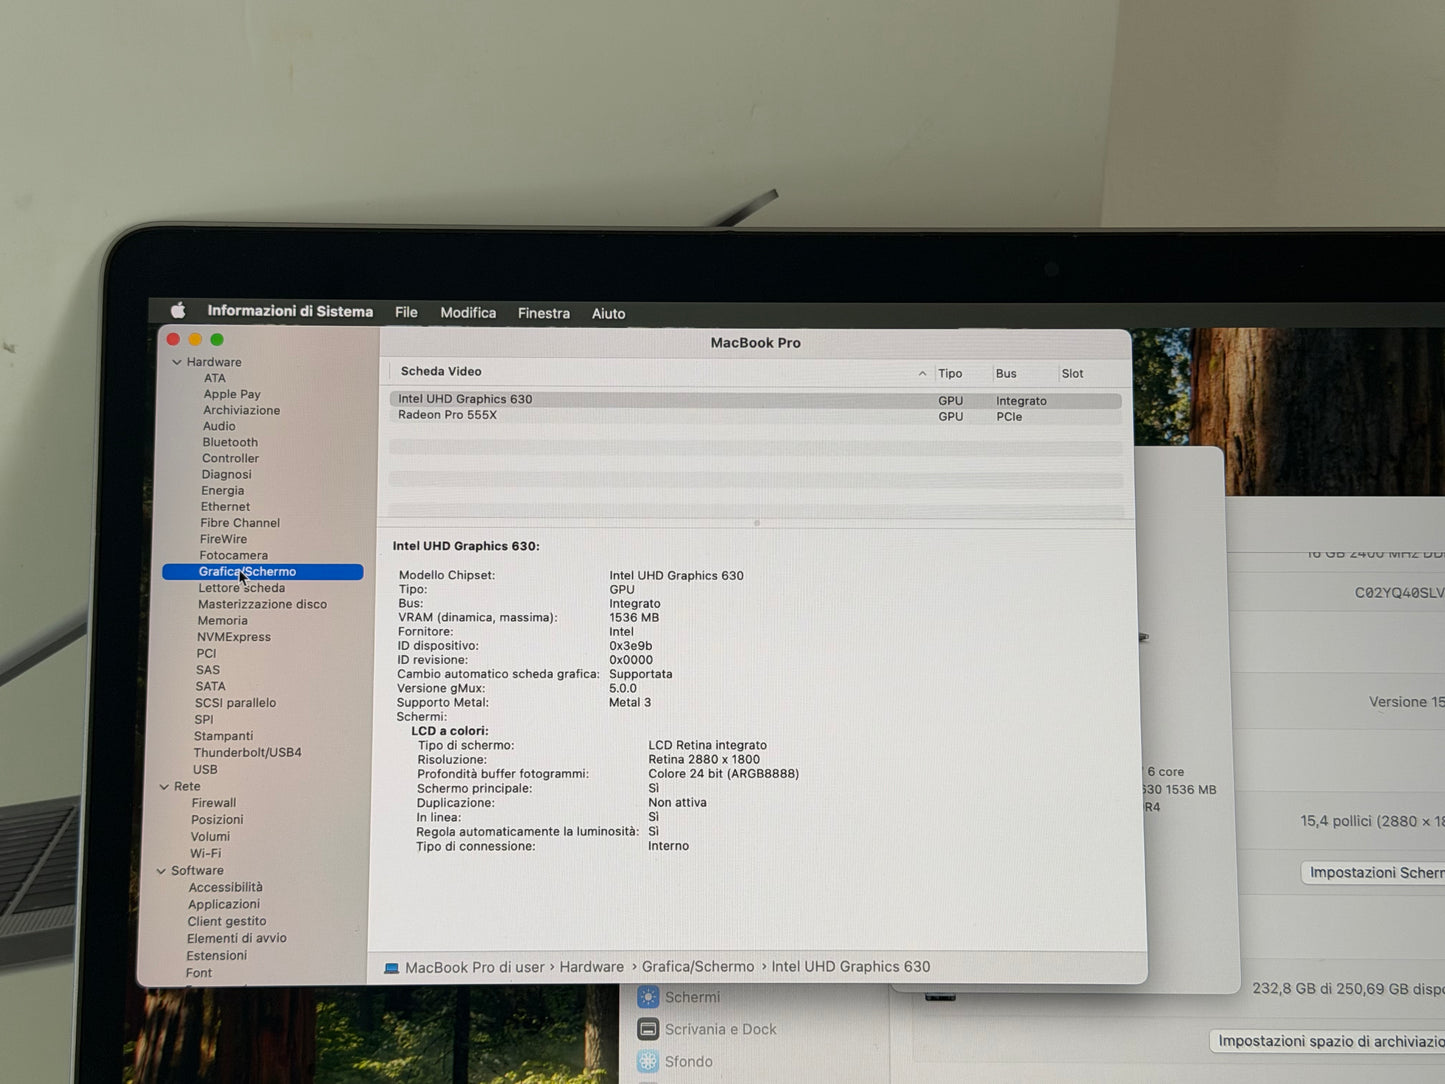Sort by the Slot column header
Image resolution: width=1445 pixels, height=1084 pixels.
[x=1072, y=373]
